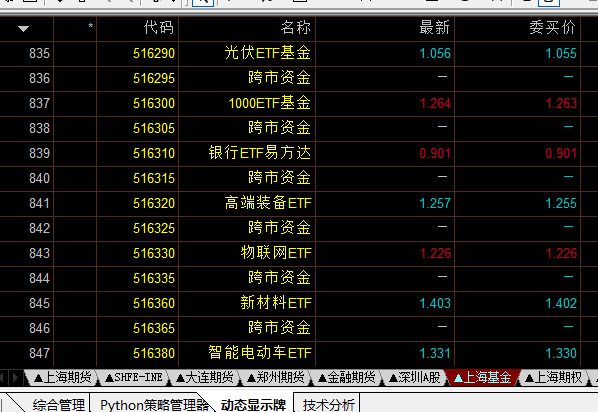Select the 银行ETF易方达 name cell
This screenshot has width=598, height=412.
260,153
